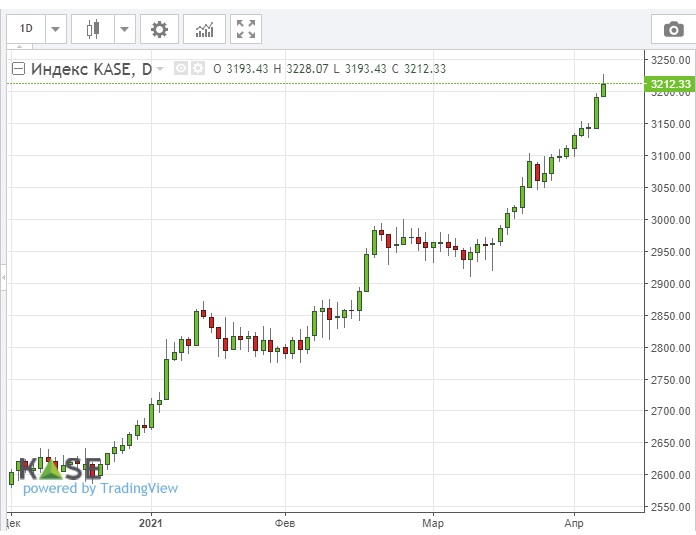Click the 2600.00 price axis label

click(670, 475)
